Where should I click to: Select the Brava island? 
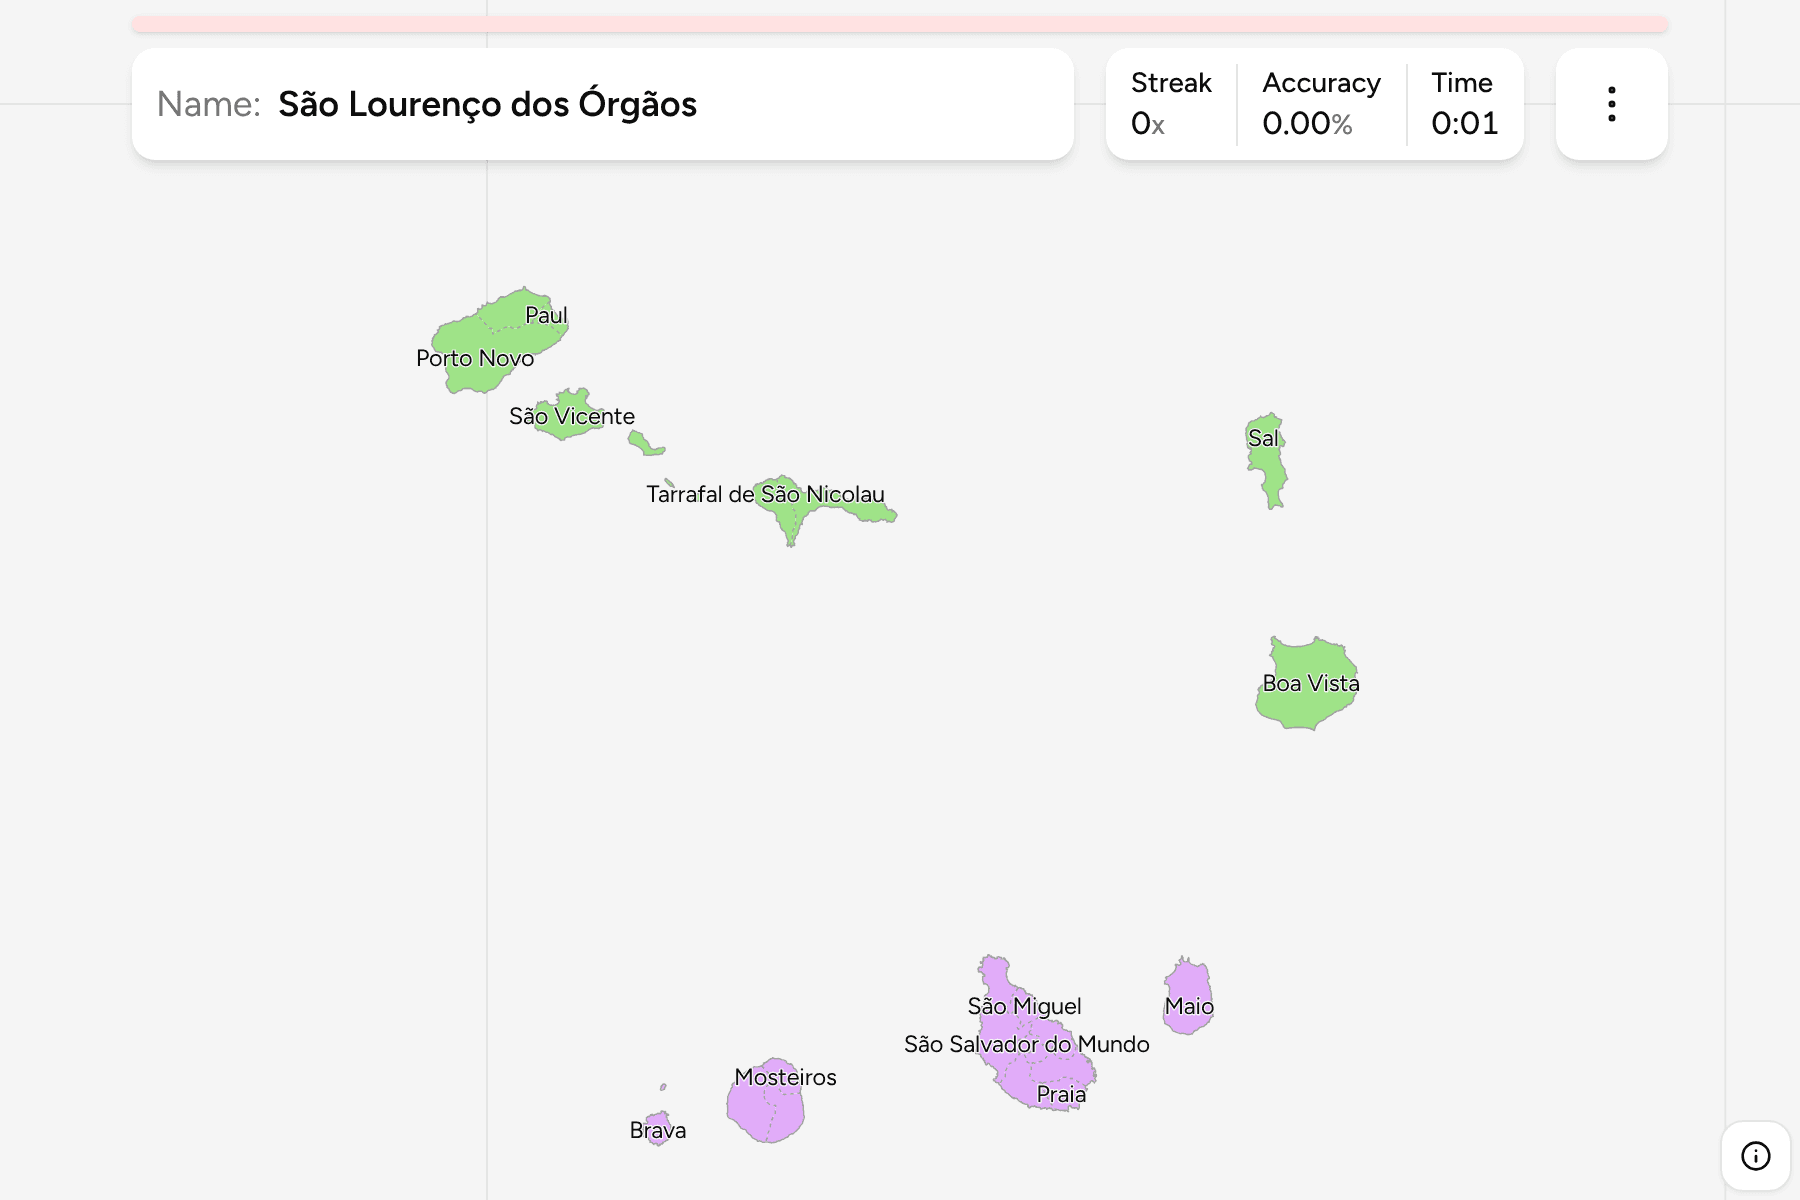pos(658,1130)
